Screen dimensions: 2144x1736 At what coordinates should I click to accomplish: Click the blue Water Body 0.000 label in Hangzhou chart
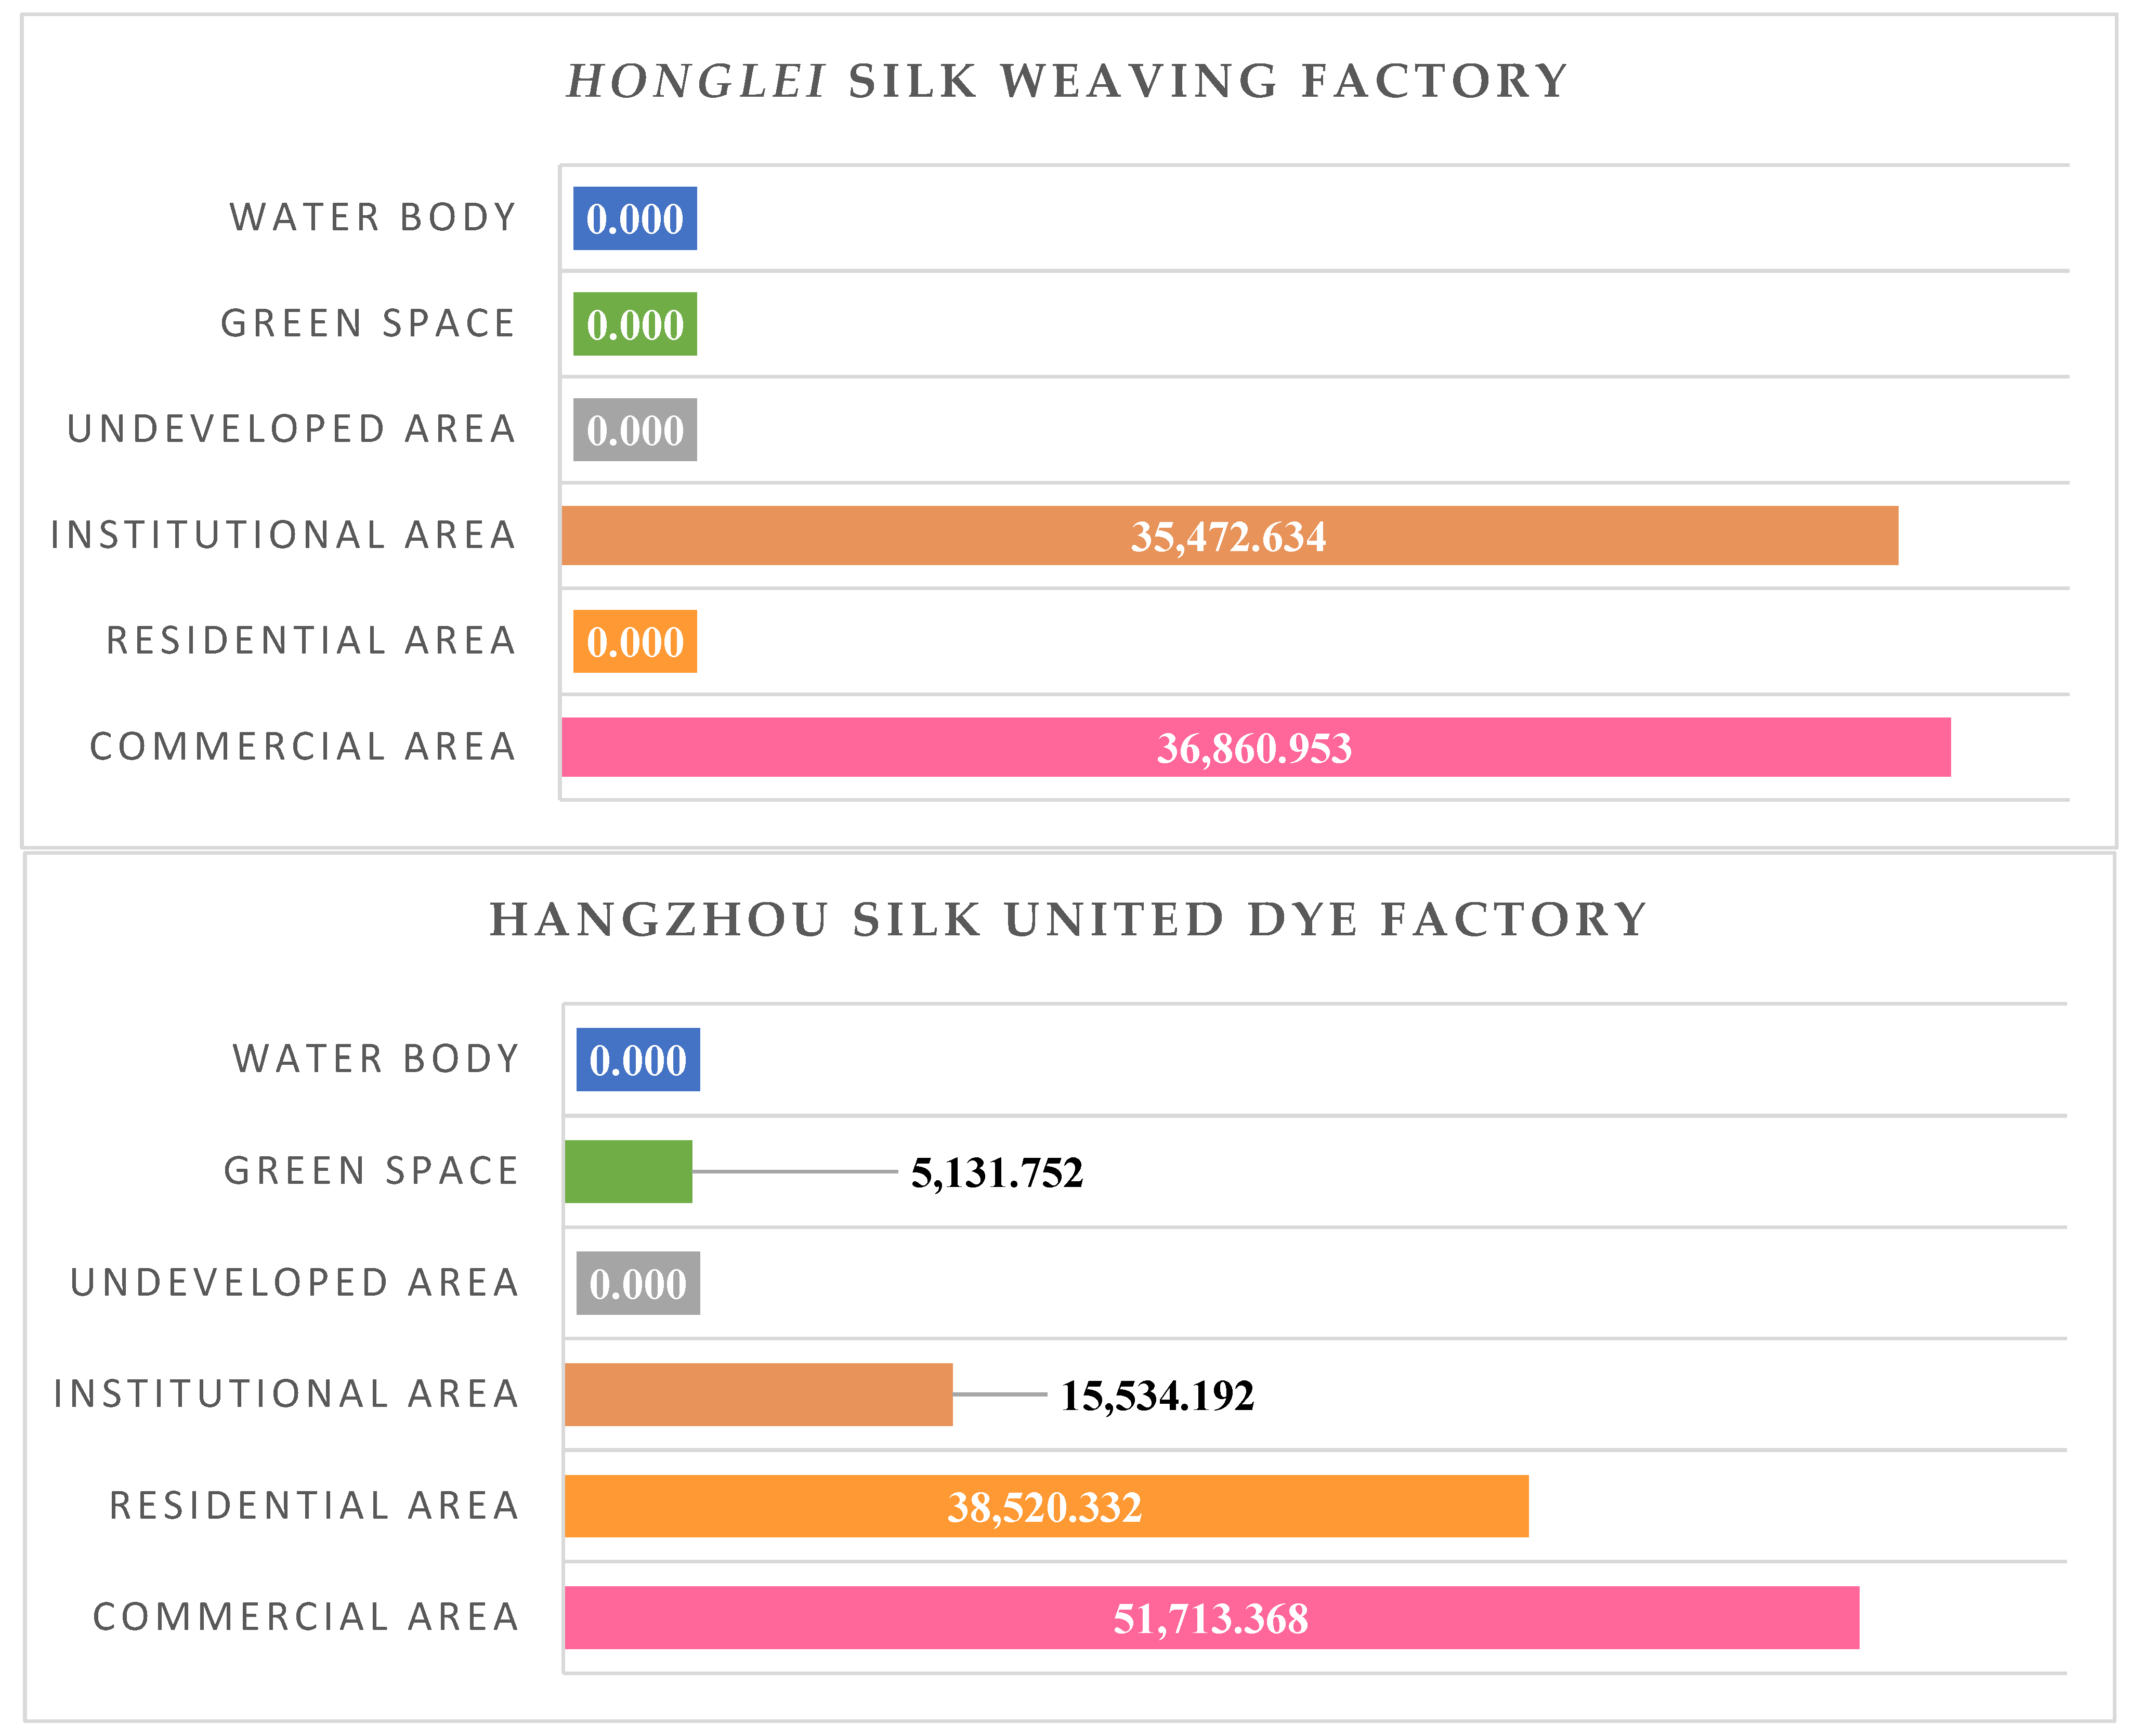pyautogui.click(x=638, y=1060)
